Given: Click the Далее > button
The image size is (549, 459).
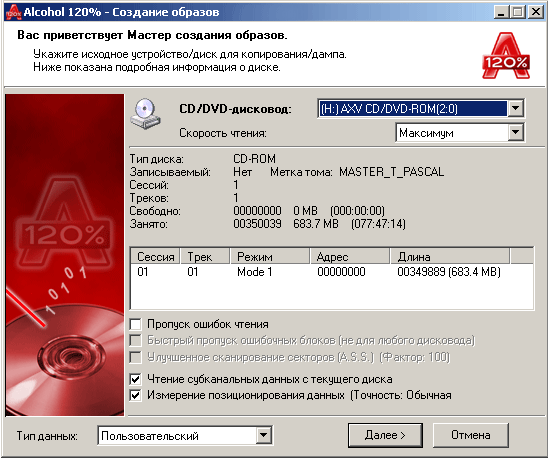Looking at the screenshot, I should [385, 435].
